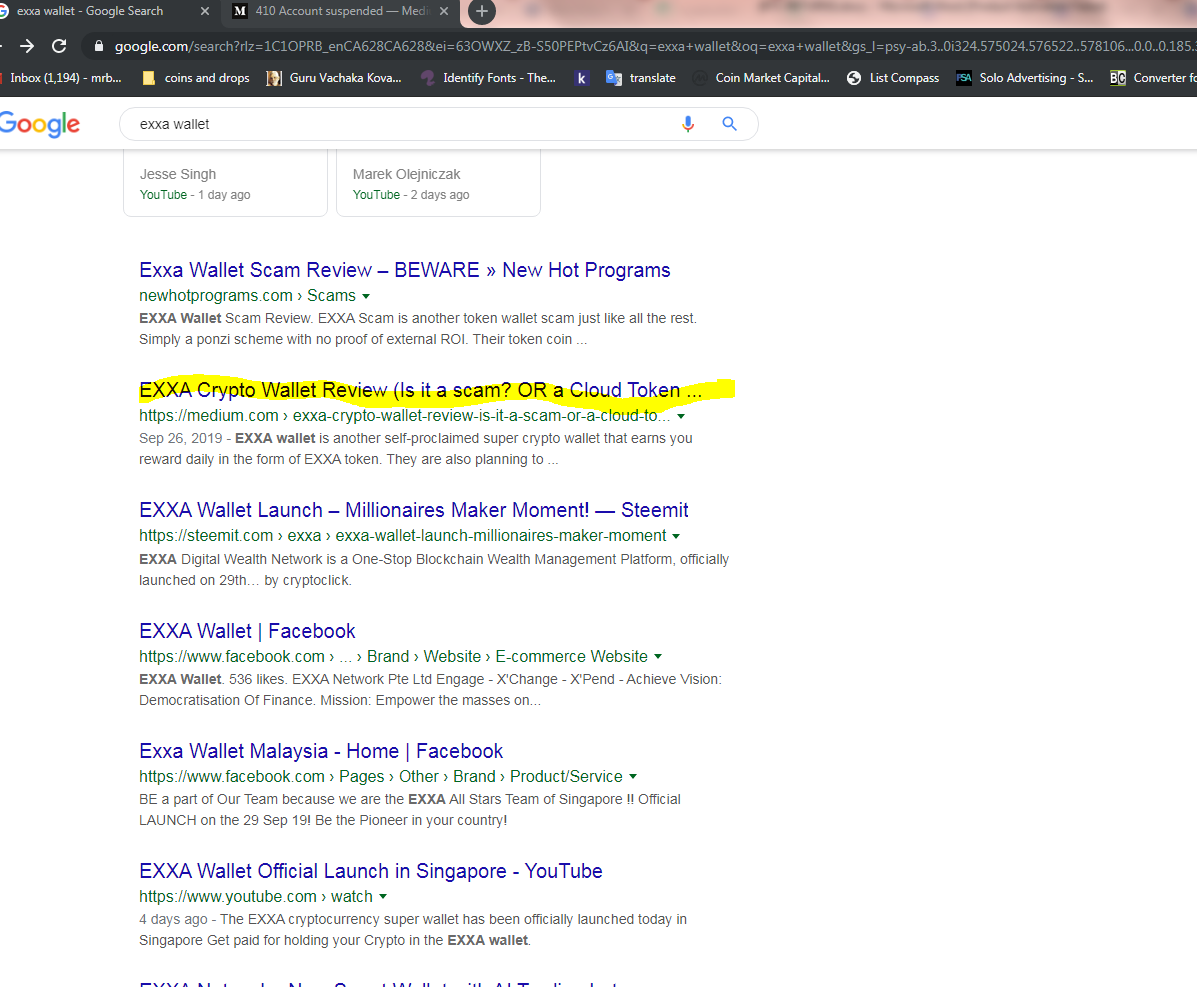Open the Solo Advertising bookmark
1197x987 pixels.
[1025, 78]
